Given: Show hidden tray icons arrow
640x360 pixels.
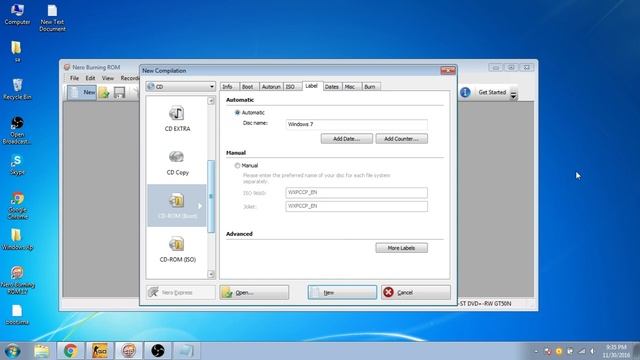Looking at the screenshot, I should [x=536, y=351].
